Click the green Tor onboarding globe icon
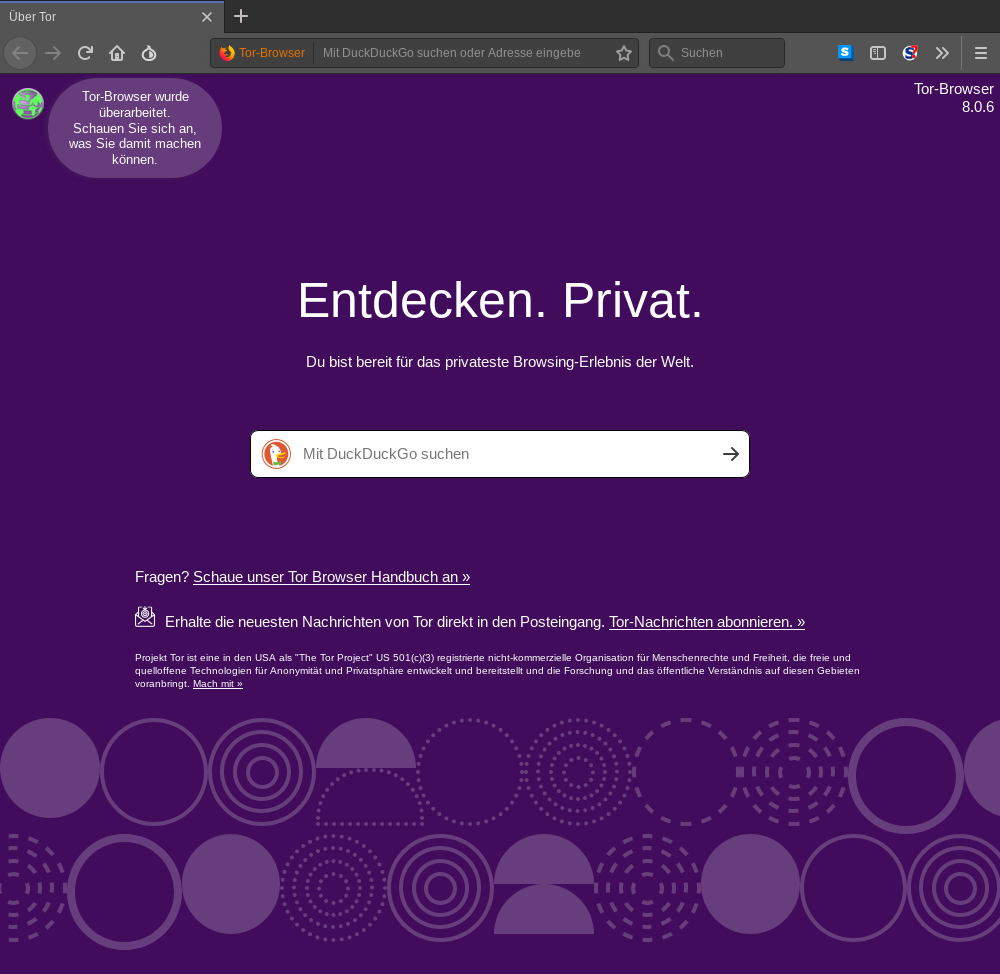1000x974 pixels. click(28, 104)
